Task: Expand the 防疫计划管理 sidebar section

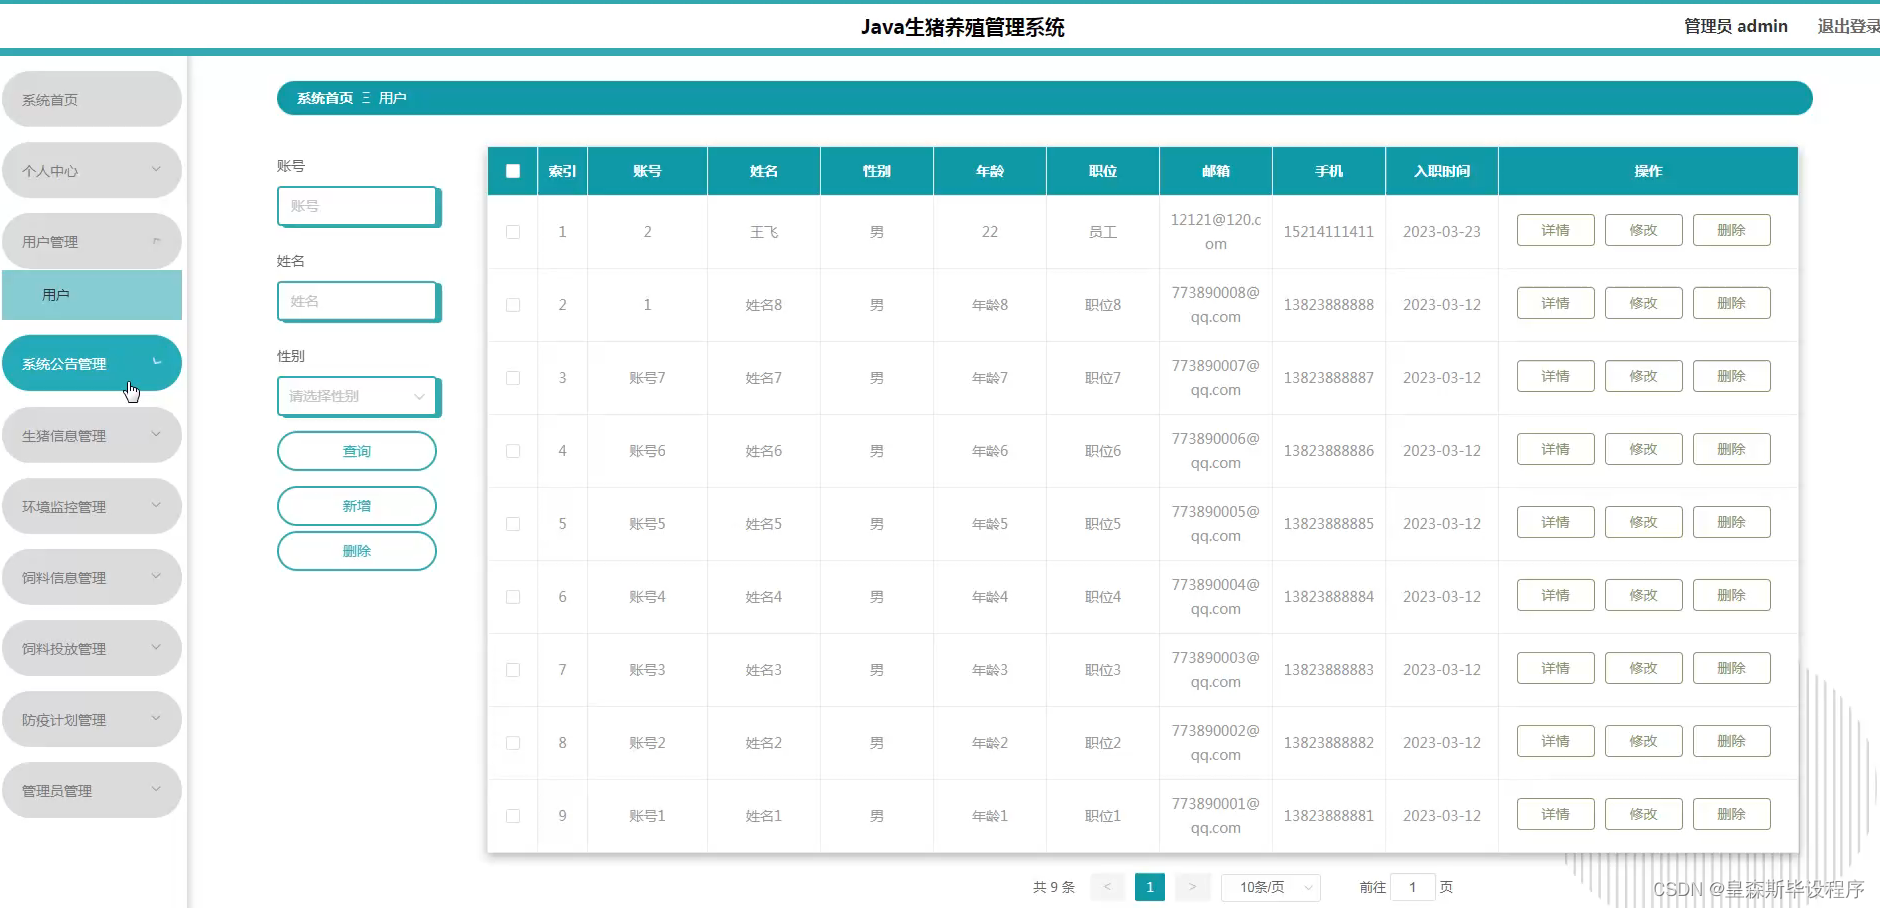Action: click(92, 718)
